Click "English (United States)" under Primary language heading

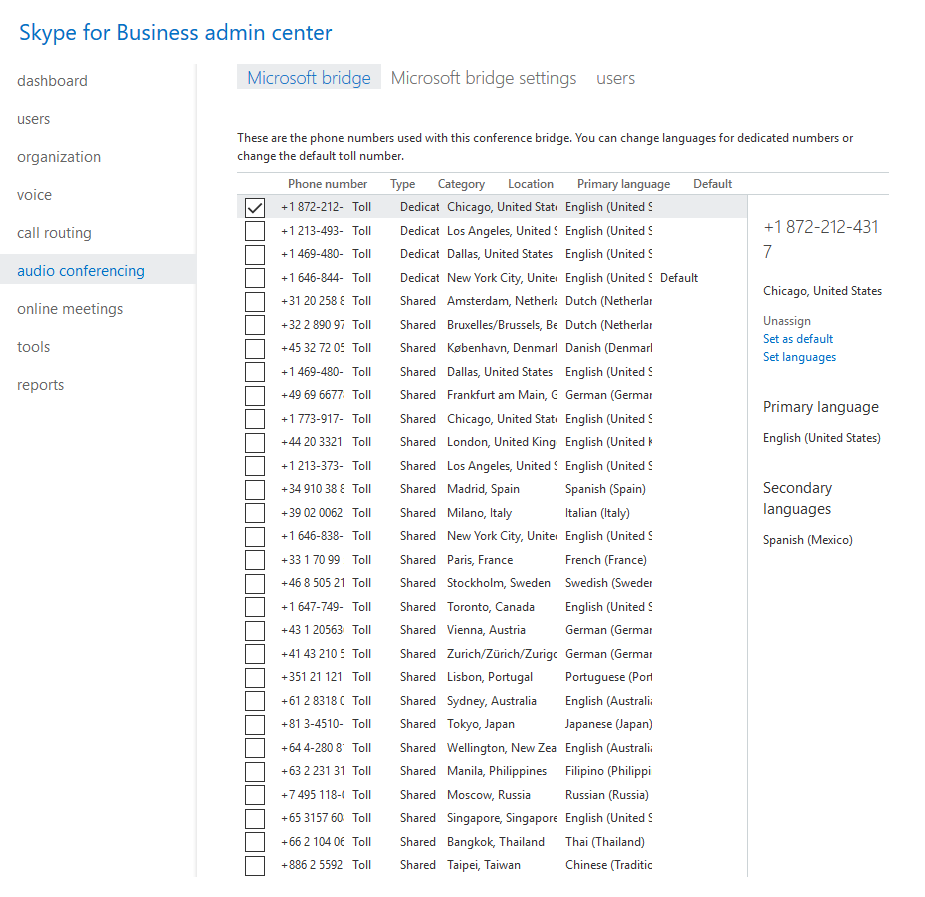[x=822, y=438]
